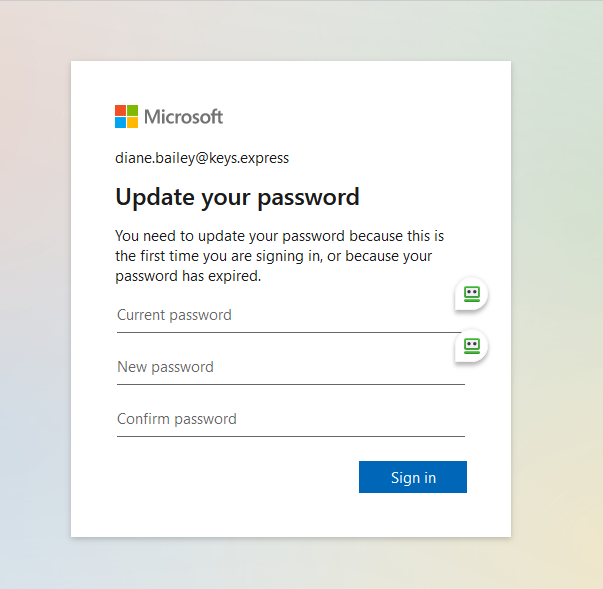Viewport: 603px width, 589px height.
Task: Click the Microsoft wordmark text
Action: (x=184, y=117)
